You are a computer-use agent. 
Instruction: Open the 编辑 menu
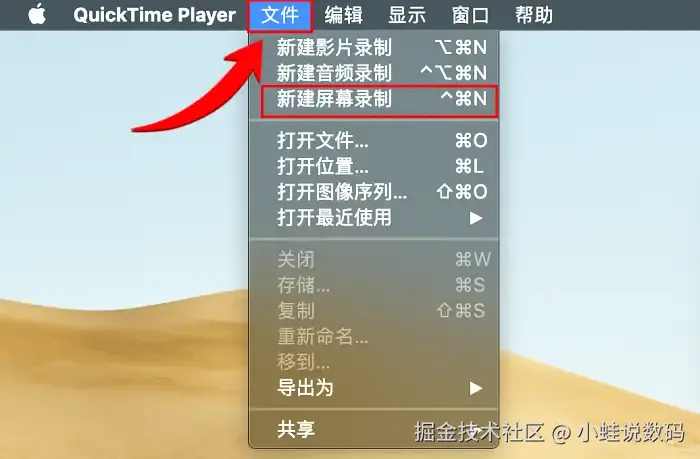(x=343, y=15)
